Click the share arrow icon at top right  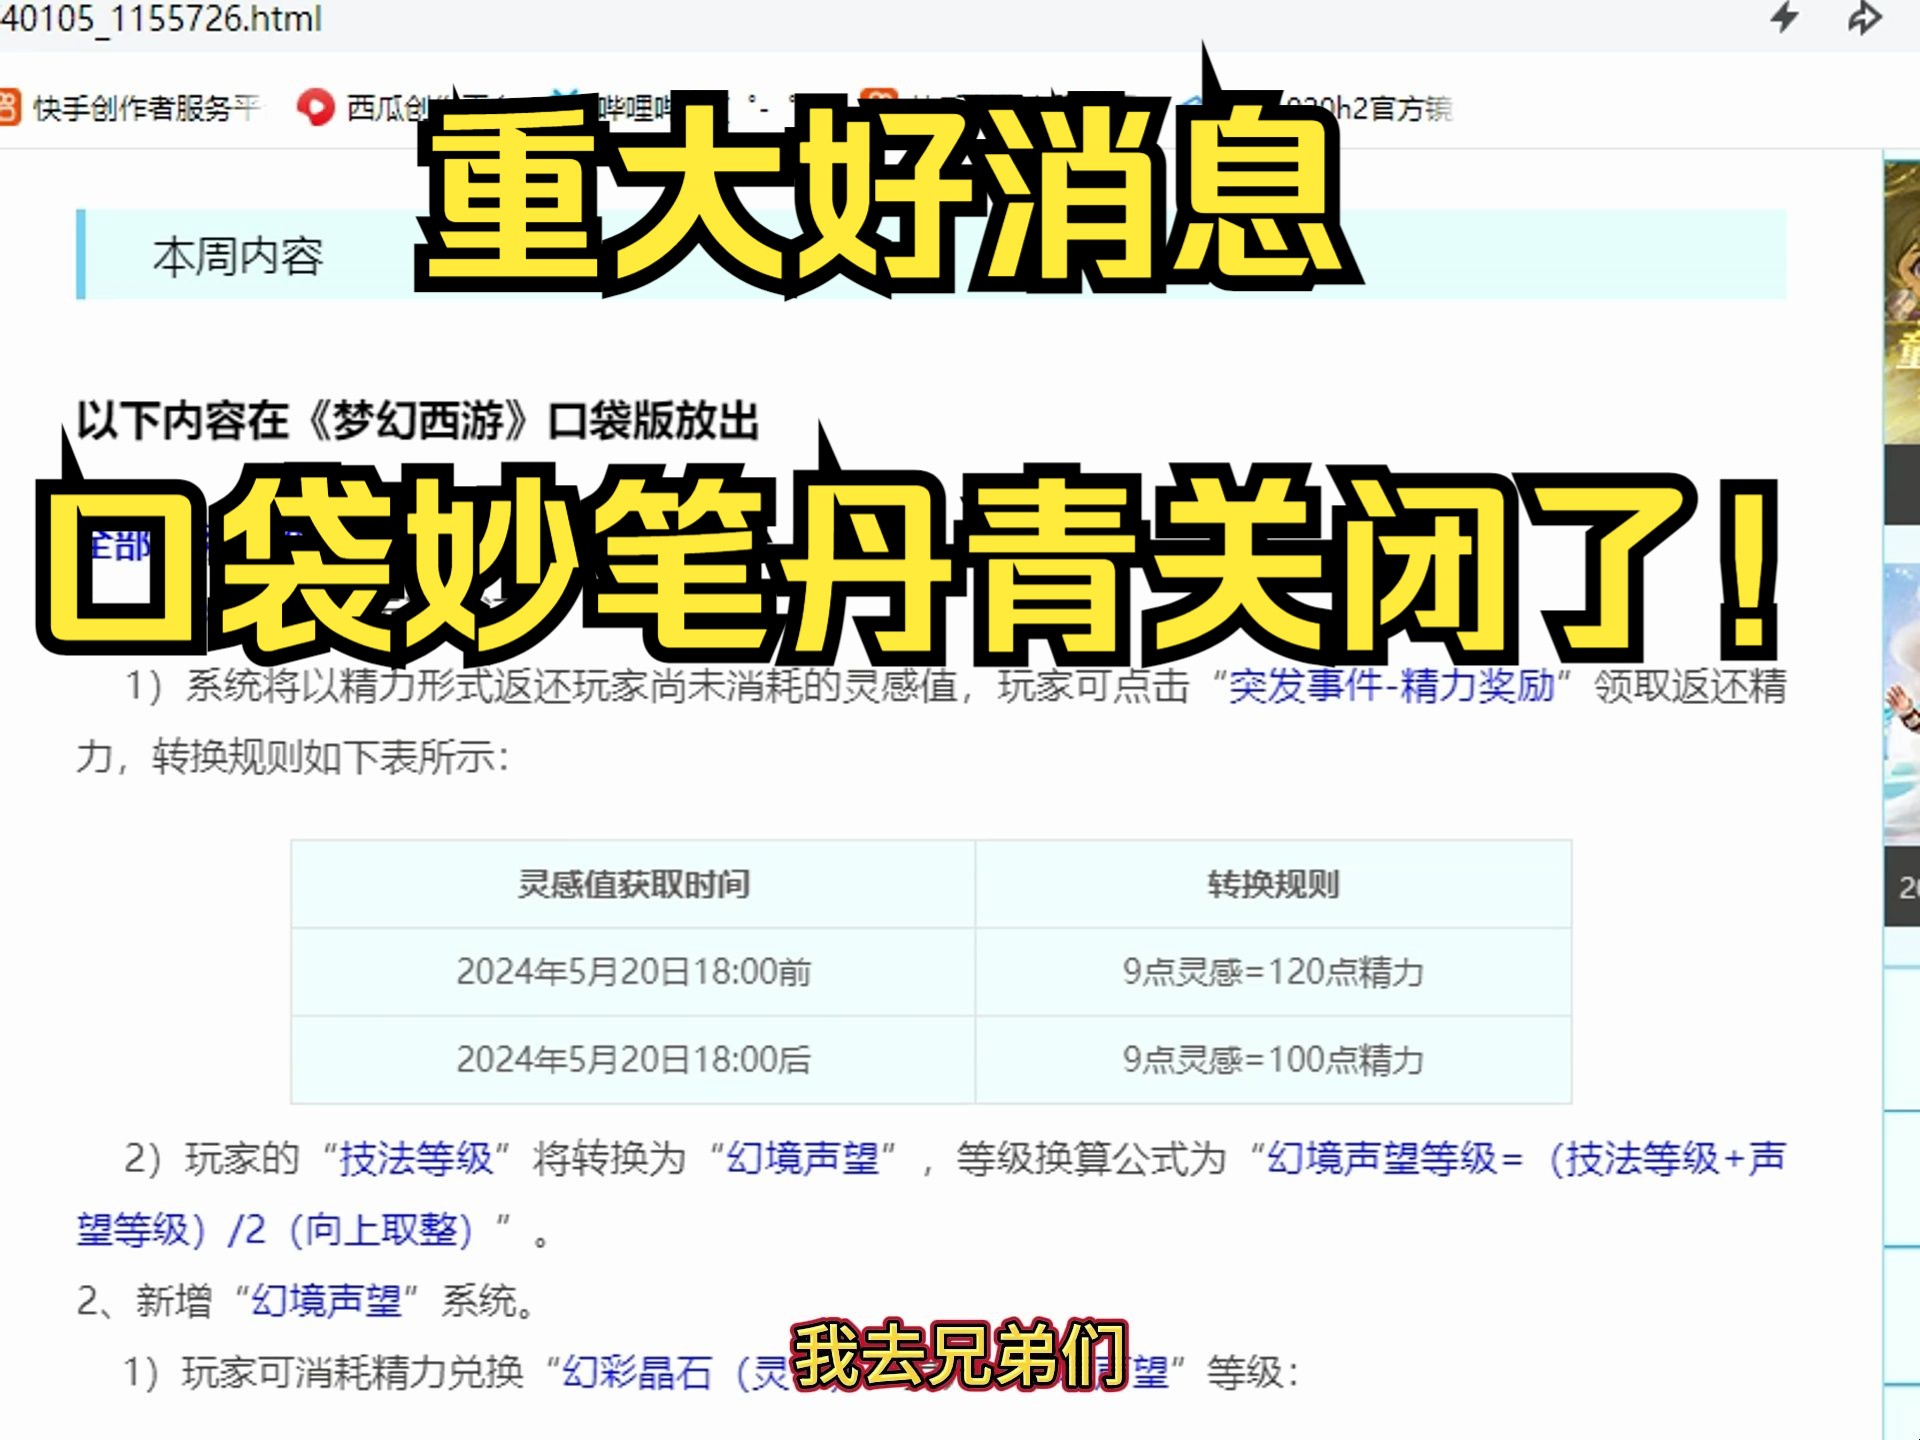point(1864,18)
